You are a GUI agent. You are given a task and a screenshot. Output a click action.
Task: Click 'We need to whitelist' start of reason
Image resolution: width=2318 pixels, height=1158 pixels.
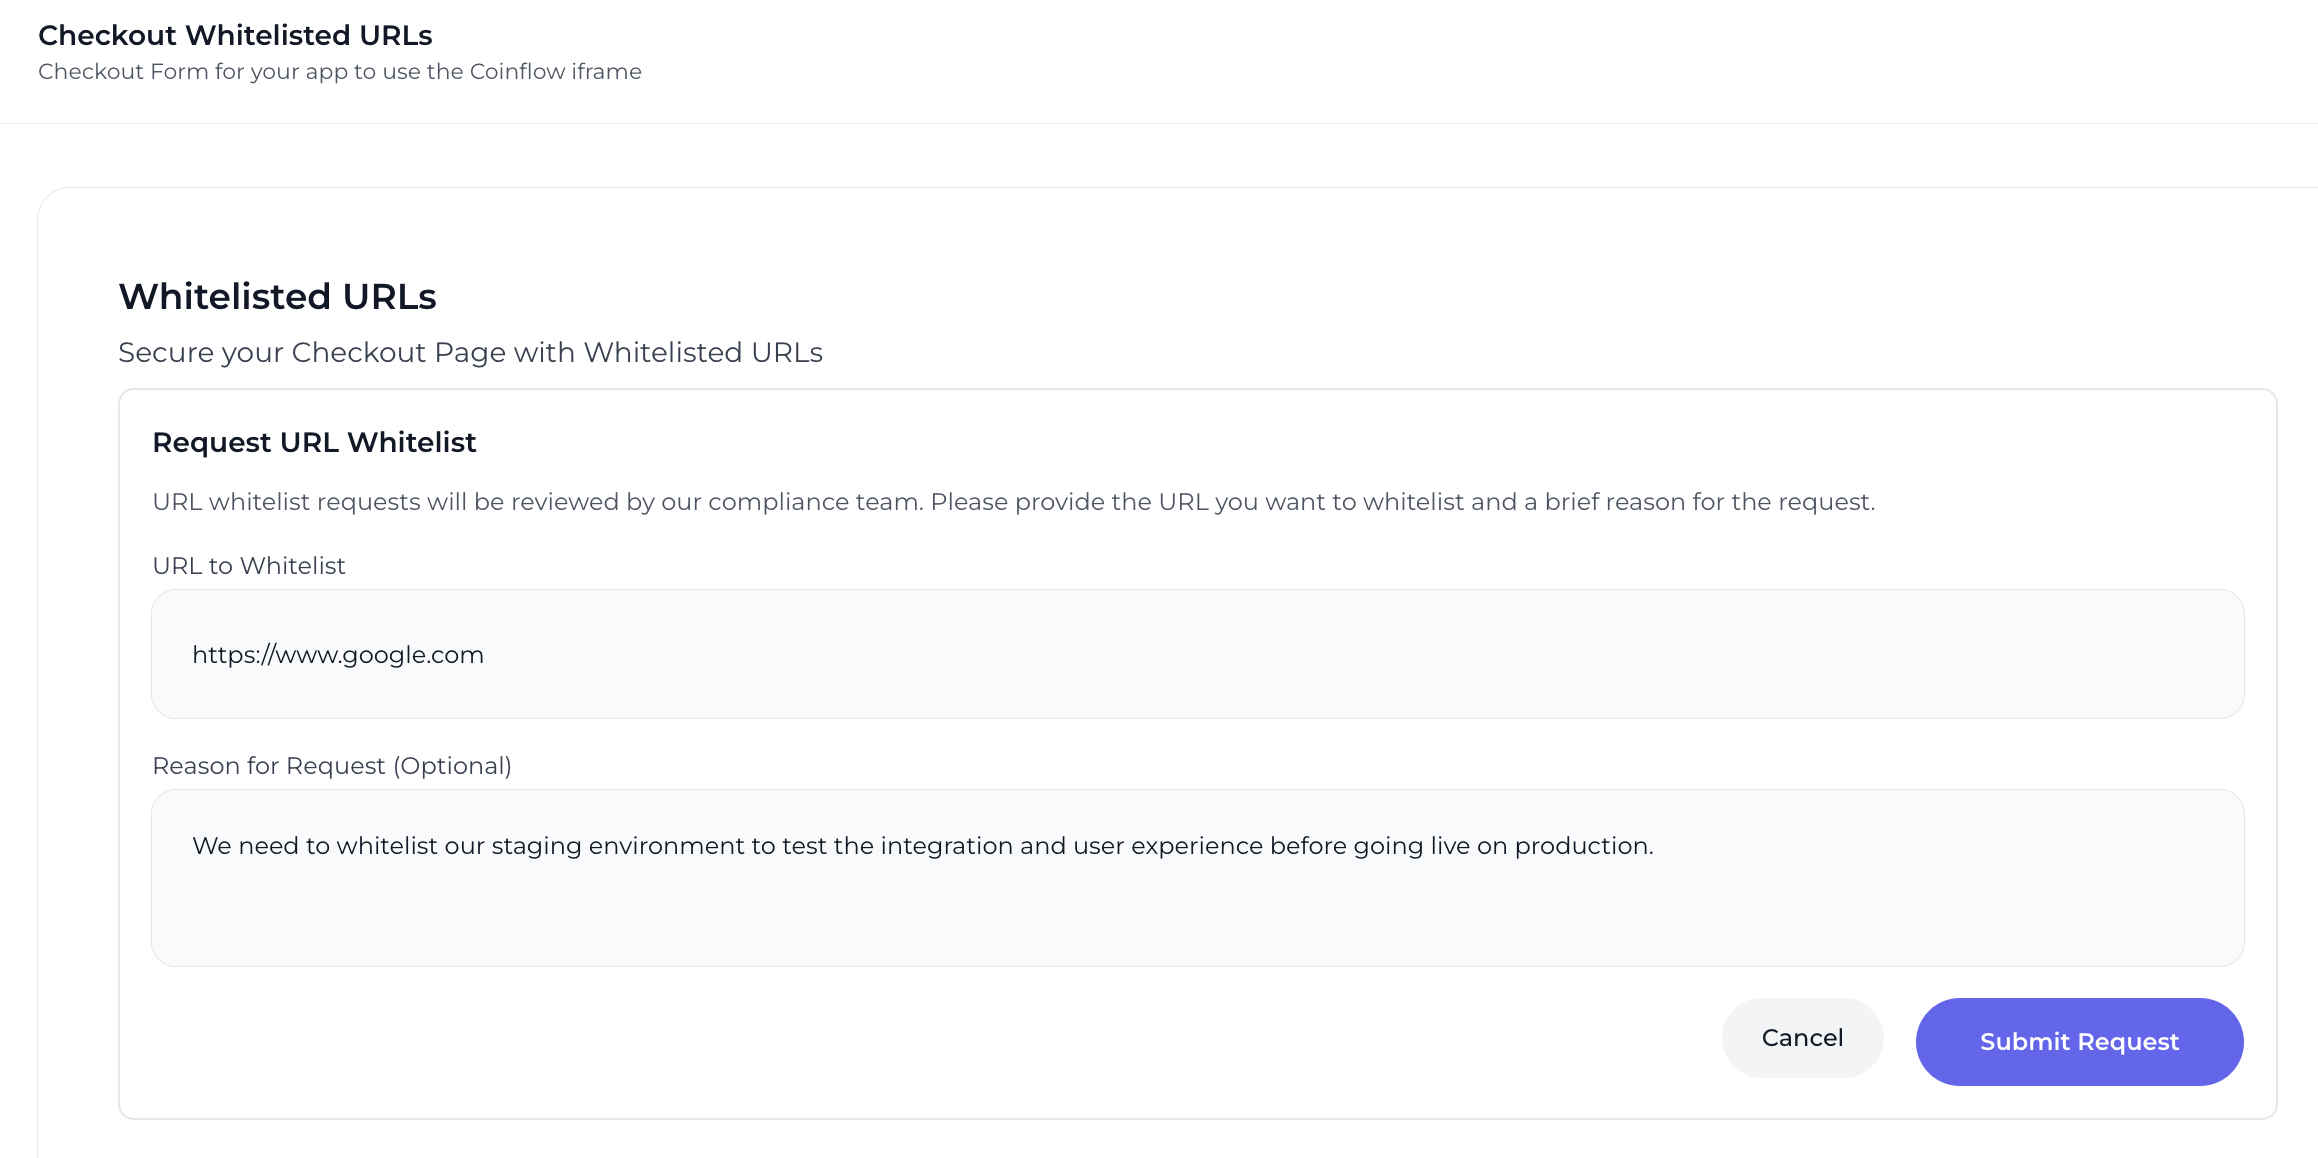coord(315,846)
